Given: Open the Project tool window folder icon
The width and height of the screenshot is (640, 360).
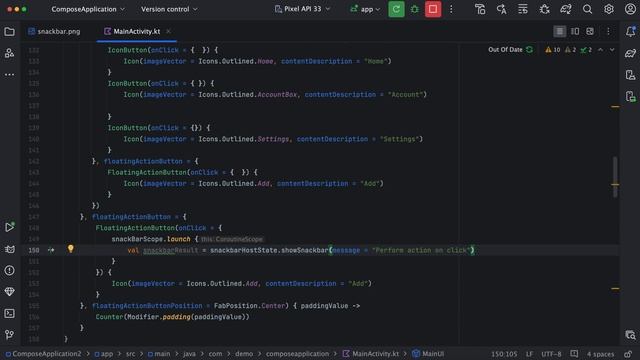Looking at the screenshot, I should 9,31.
